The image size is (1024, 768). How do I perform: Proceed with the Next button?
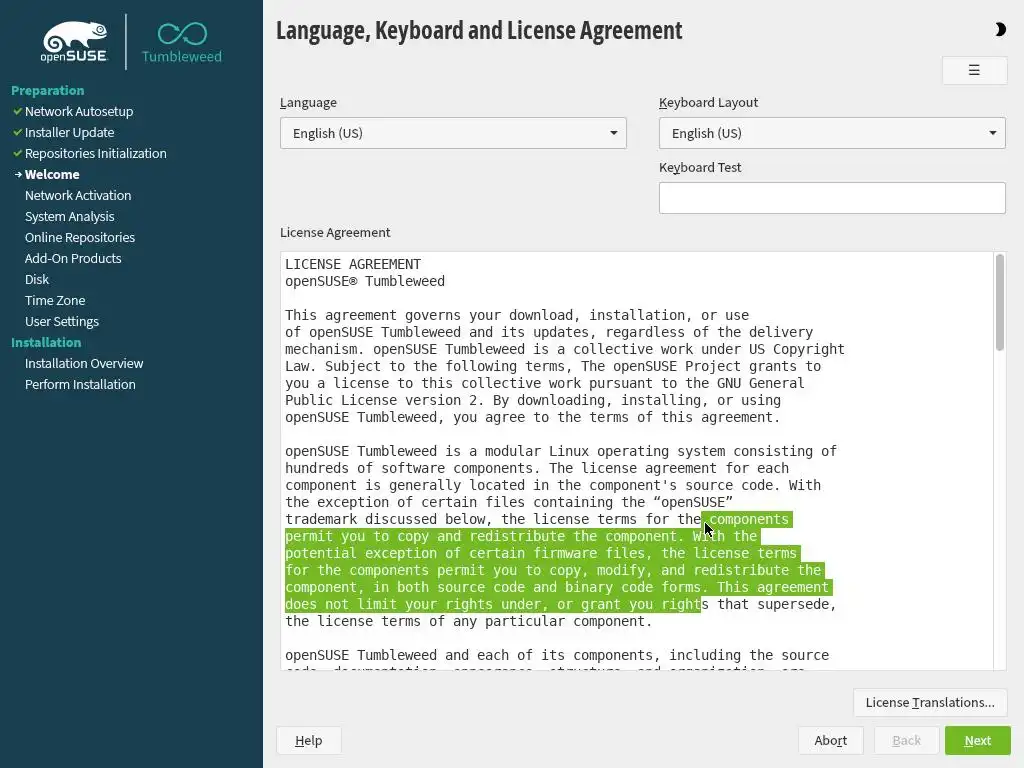[x=977, y=741]
